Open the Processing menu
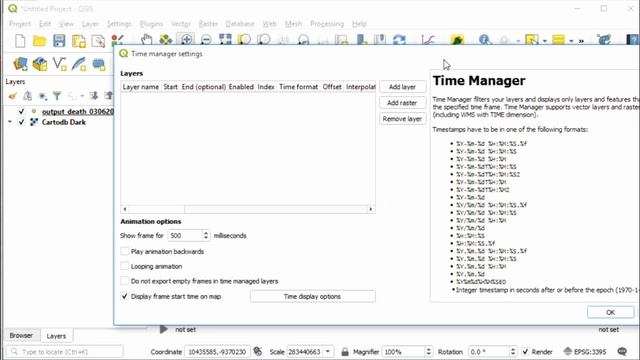This screenshot has height=360, width=640. coord(327,24)
